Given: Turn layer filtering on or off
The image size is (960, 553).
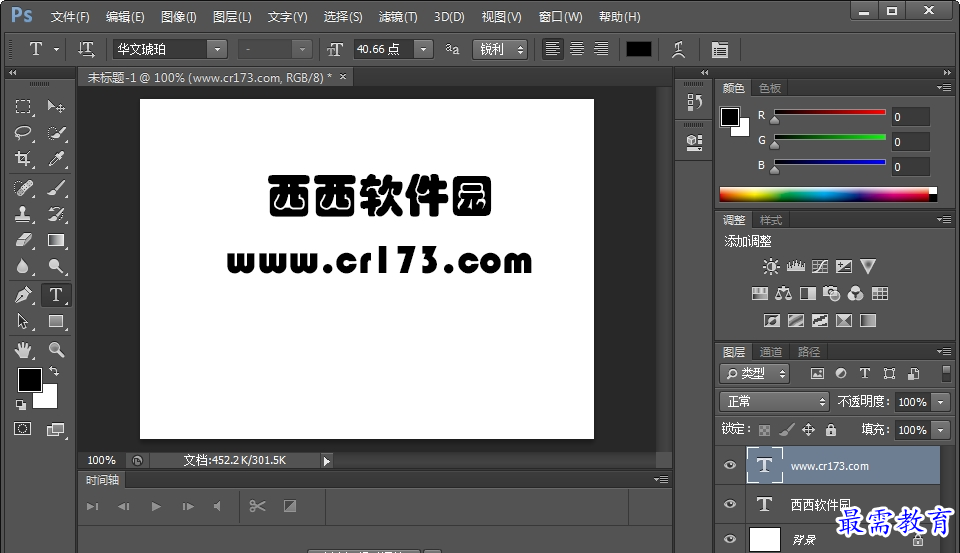Looking at the screenshot, I should [x=947, y=374].
